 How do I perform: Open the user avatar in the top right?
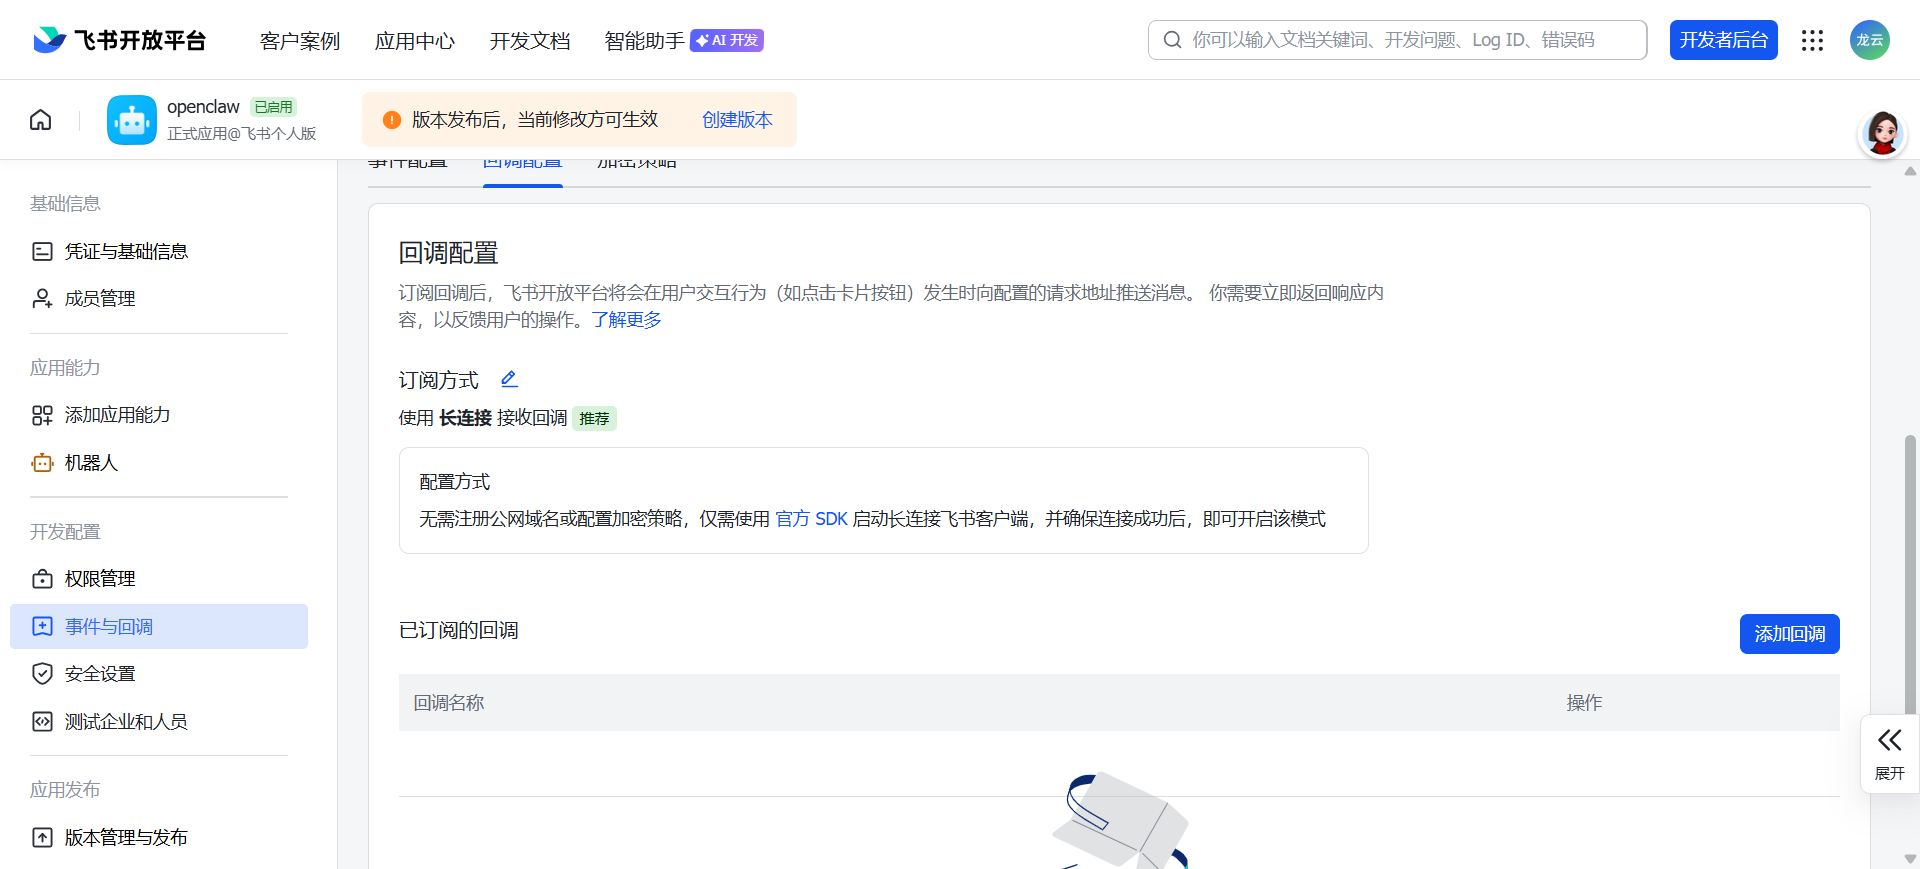[1869, 40]
